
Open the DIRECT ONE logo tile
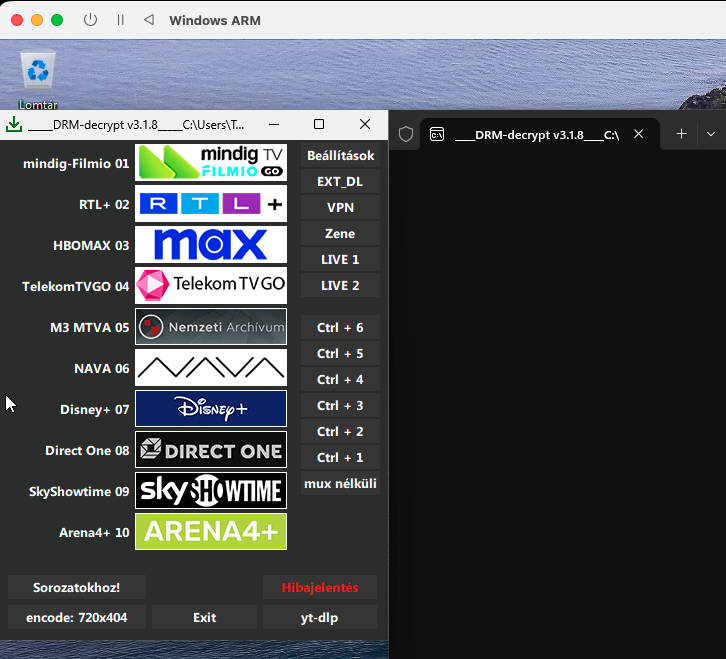tap(211, 450)
